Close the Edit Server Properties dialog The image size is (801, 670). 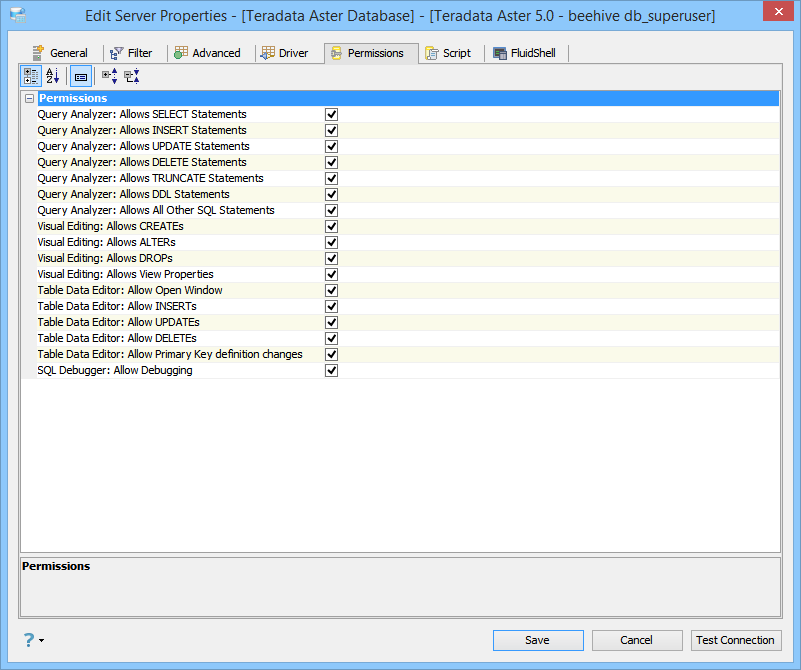point(778,11)
